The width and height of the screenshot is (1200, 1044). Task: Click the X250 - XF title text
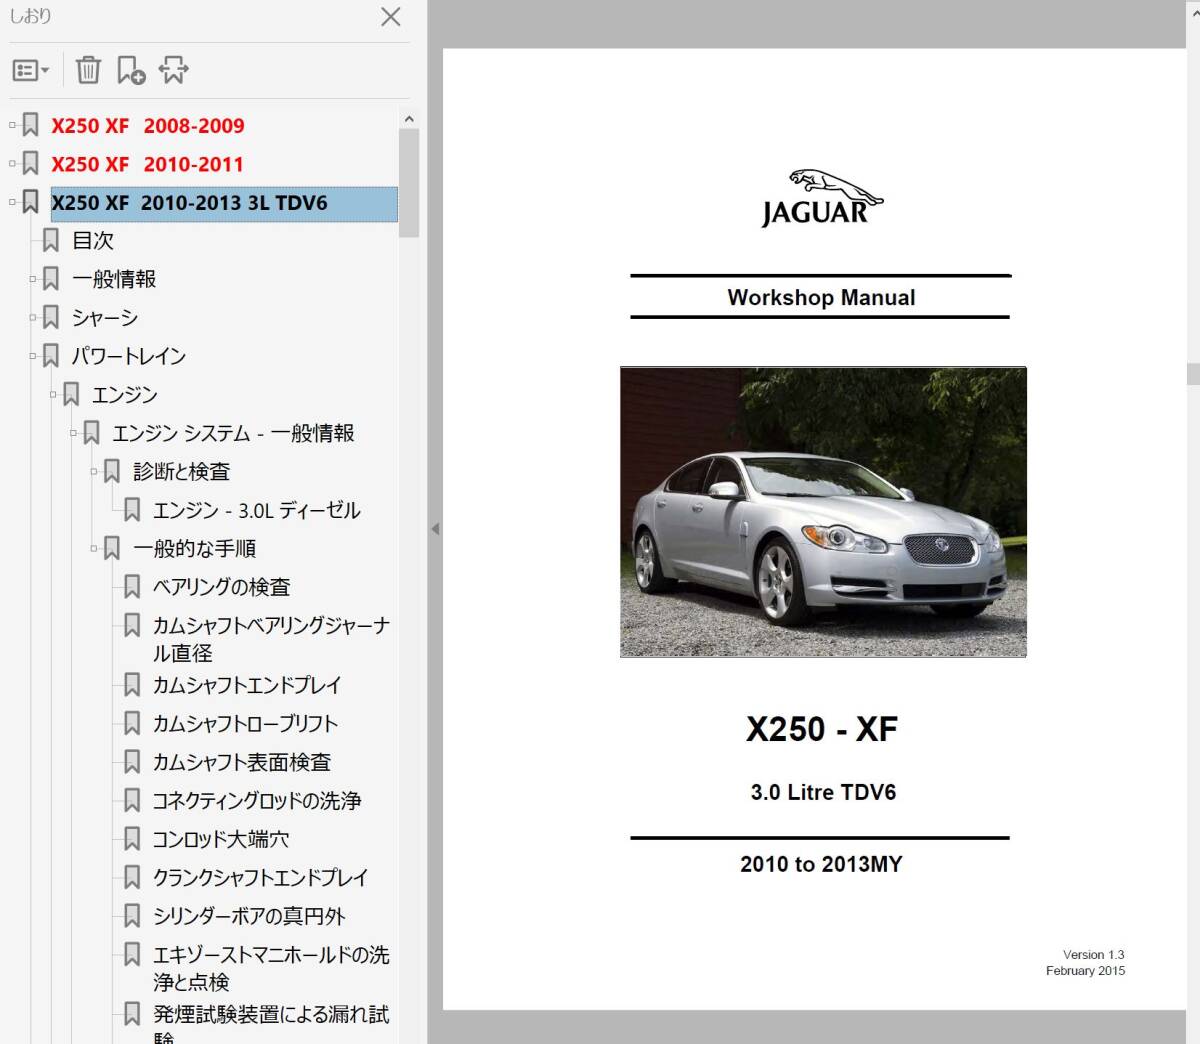pos(822,729)
